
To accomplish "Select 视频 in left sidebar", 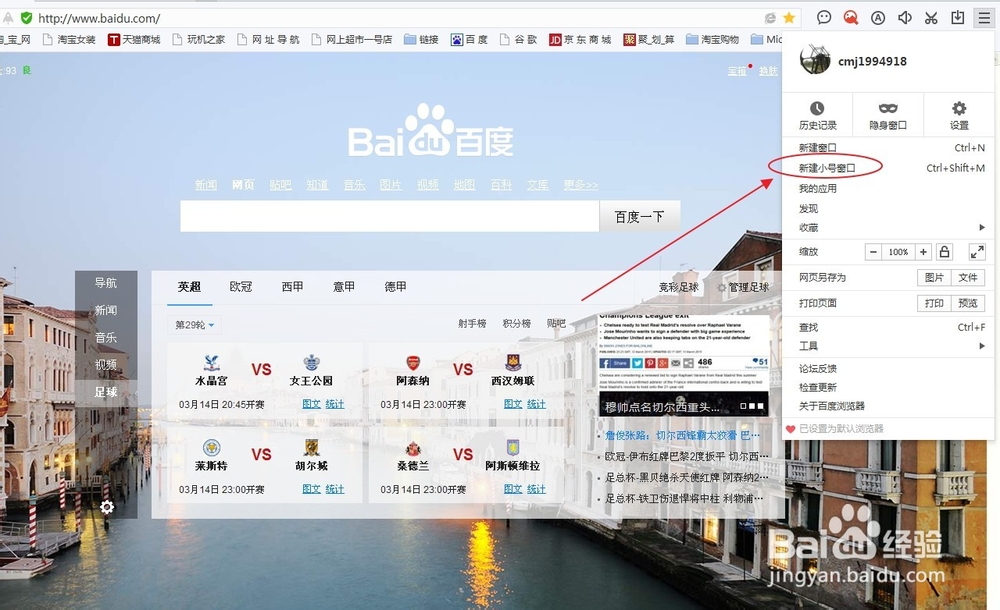I will coord(106,365).
